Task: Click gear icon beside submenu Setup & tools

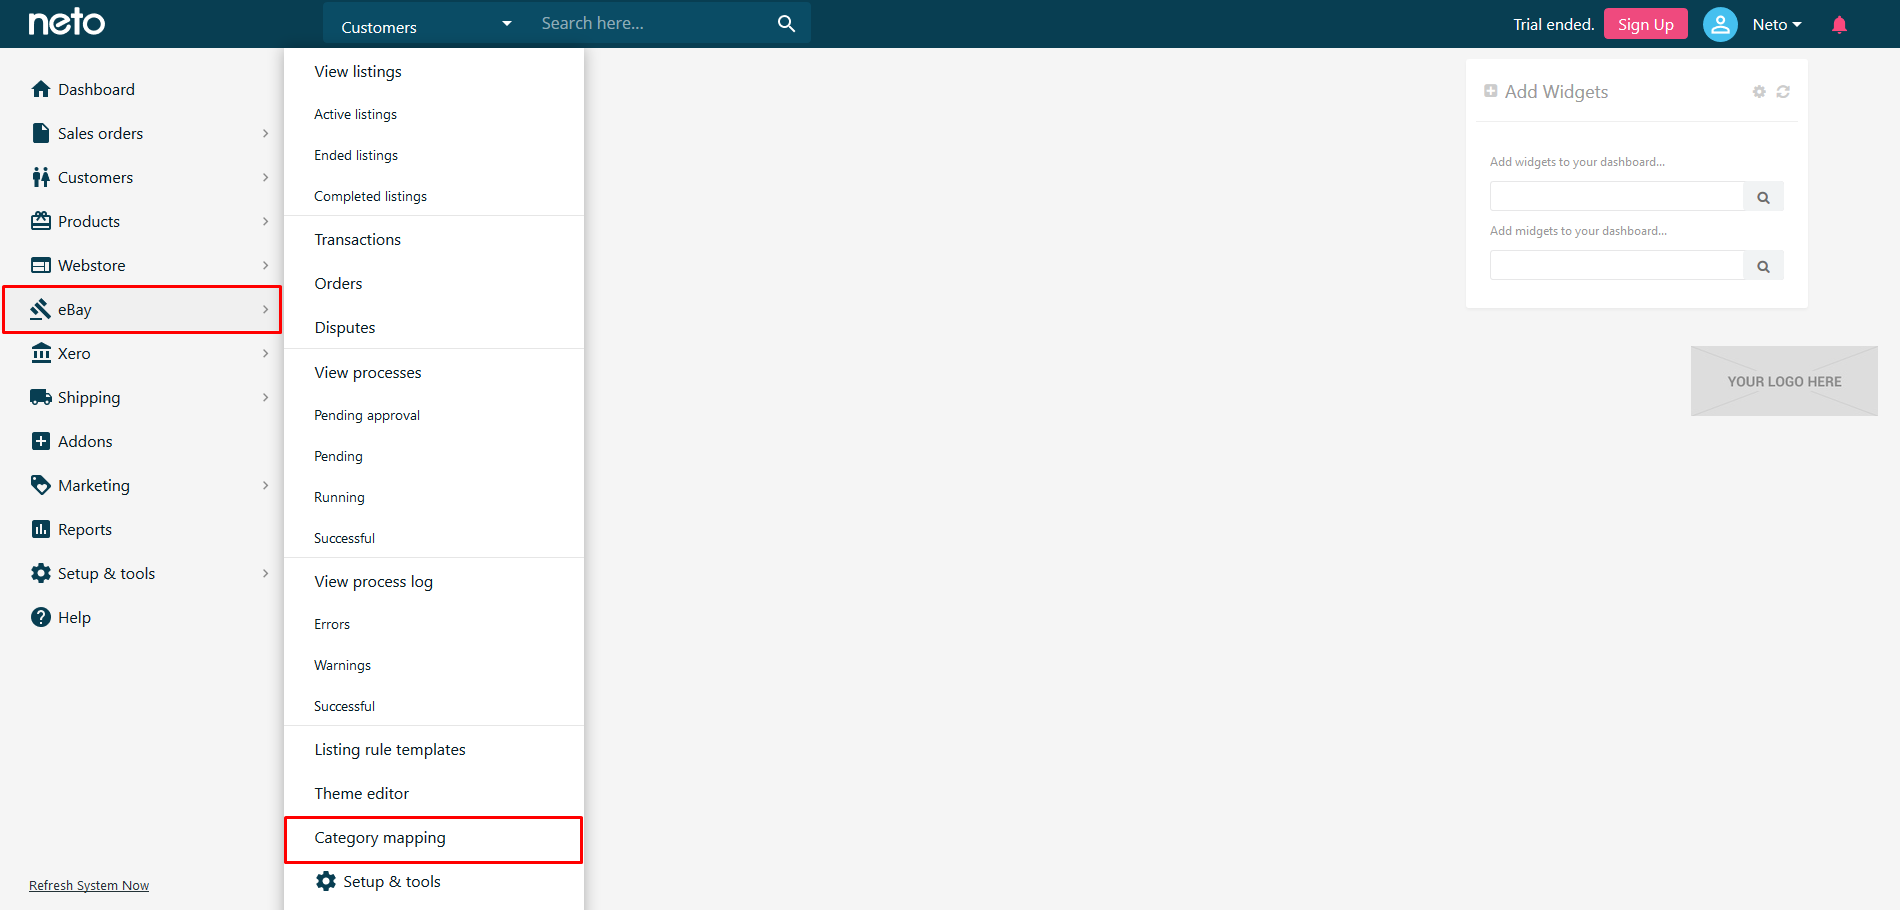Action: point(326,881)
